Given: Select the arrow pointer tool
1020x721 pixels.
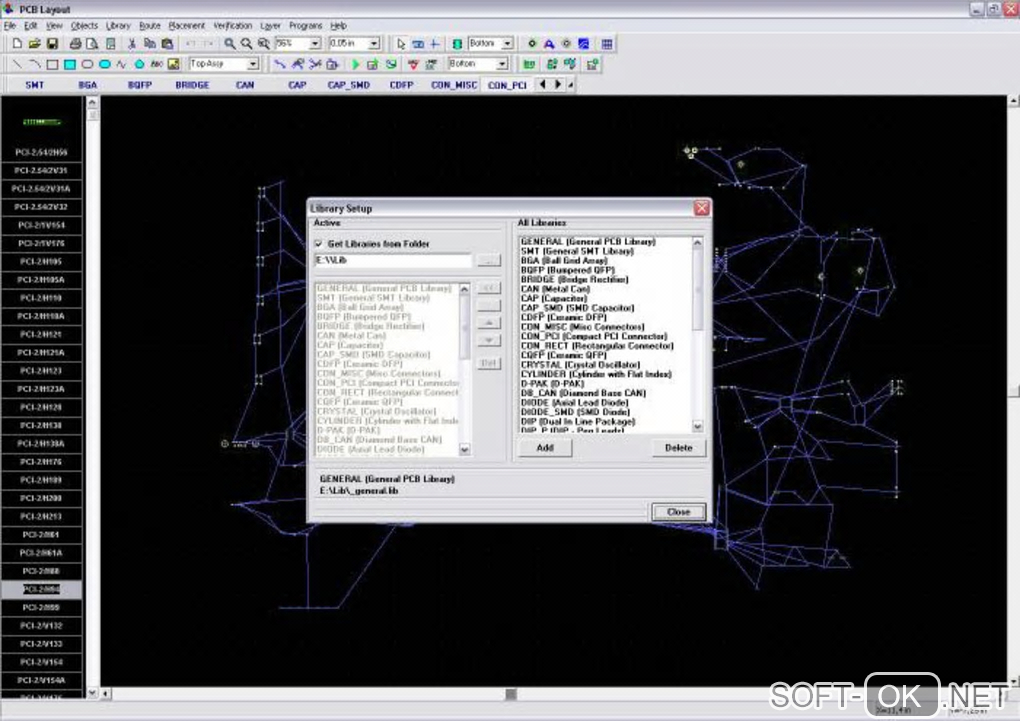Looking at the screenshot, I should tap(401, 44).
